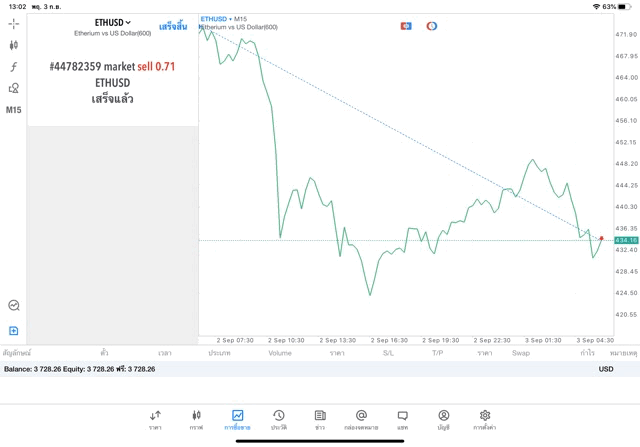Change the M15 timeframe selector
The image size is (640, 447).
(14, 110)
